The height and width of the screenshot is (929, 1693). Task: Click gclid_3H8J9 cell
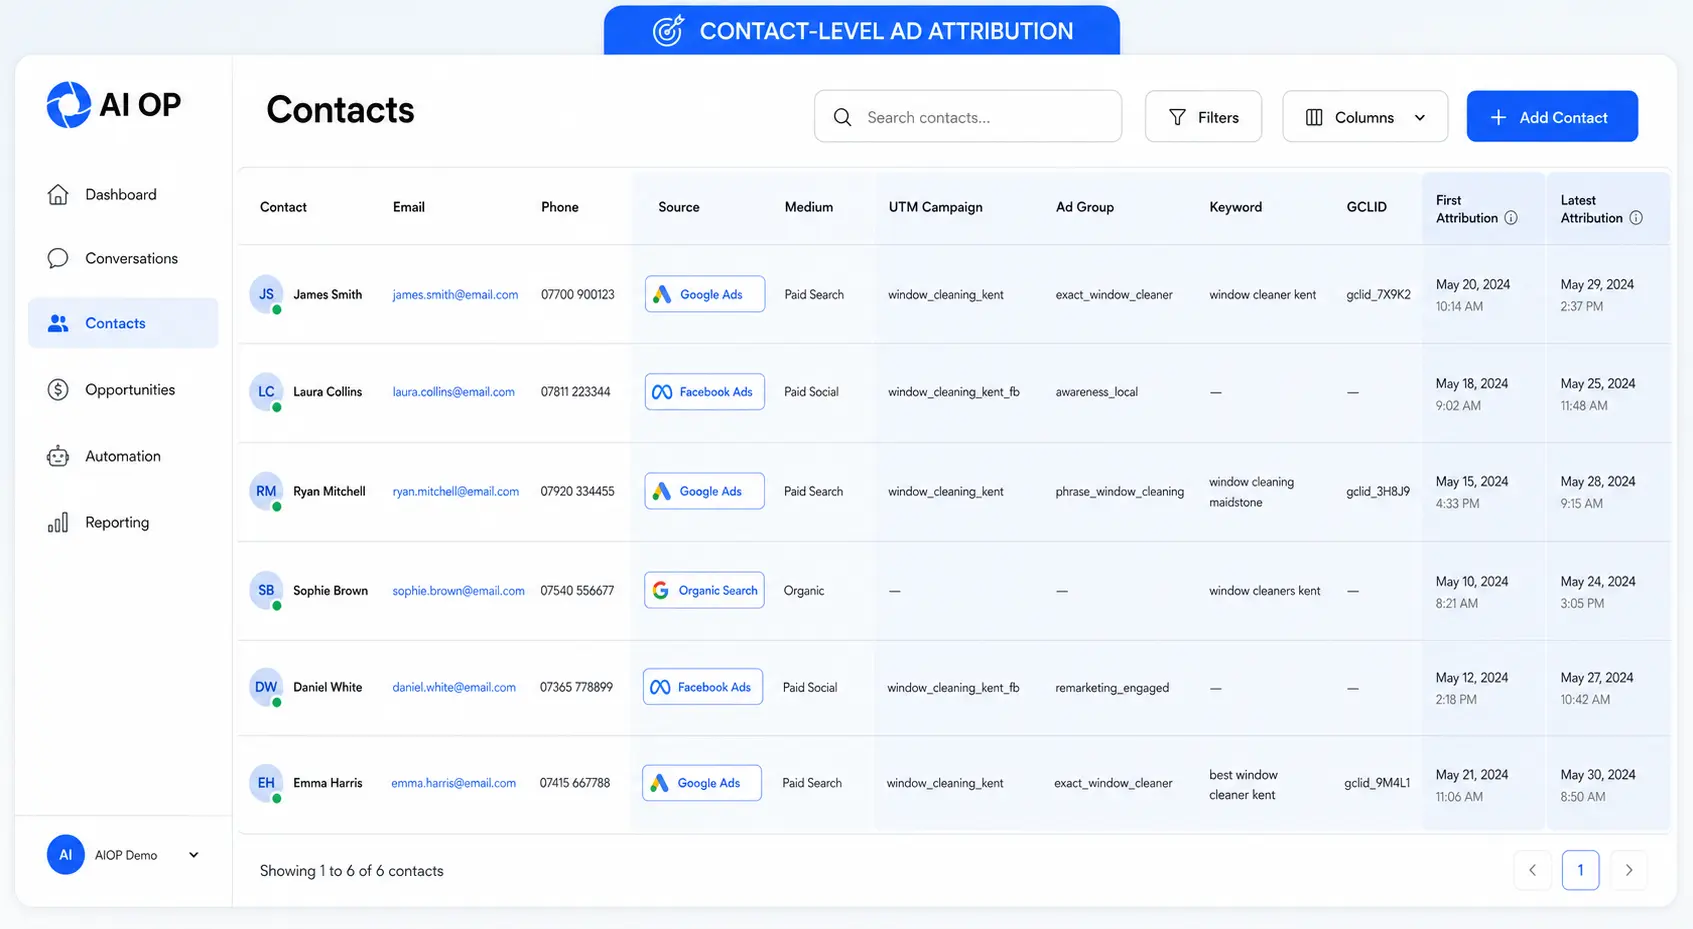pos(1378,492)
